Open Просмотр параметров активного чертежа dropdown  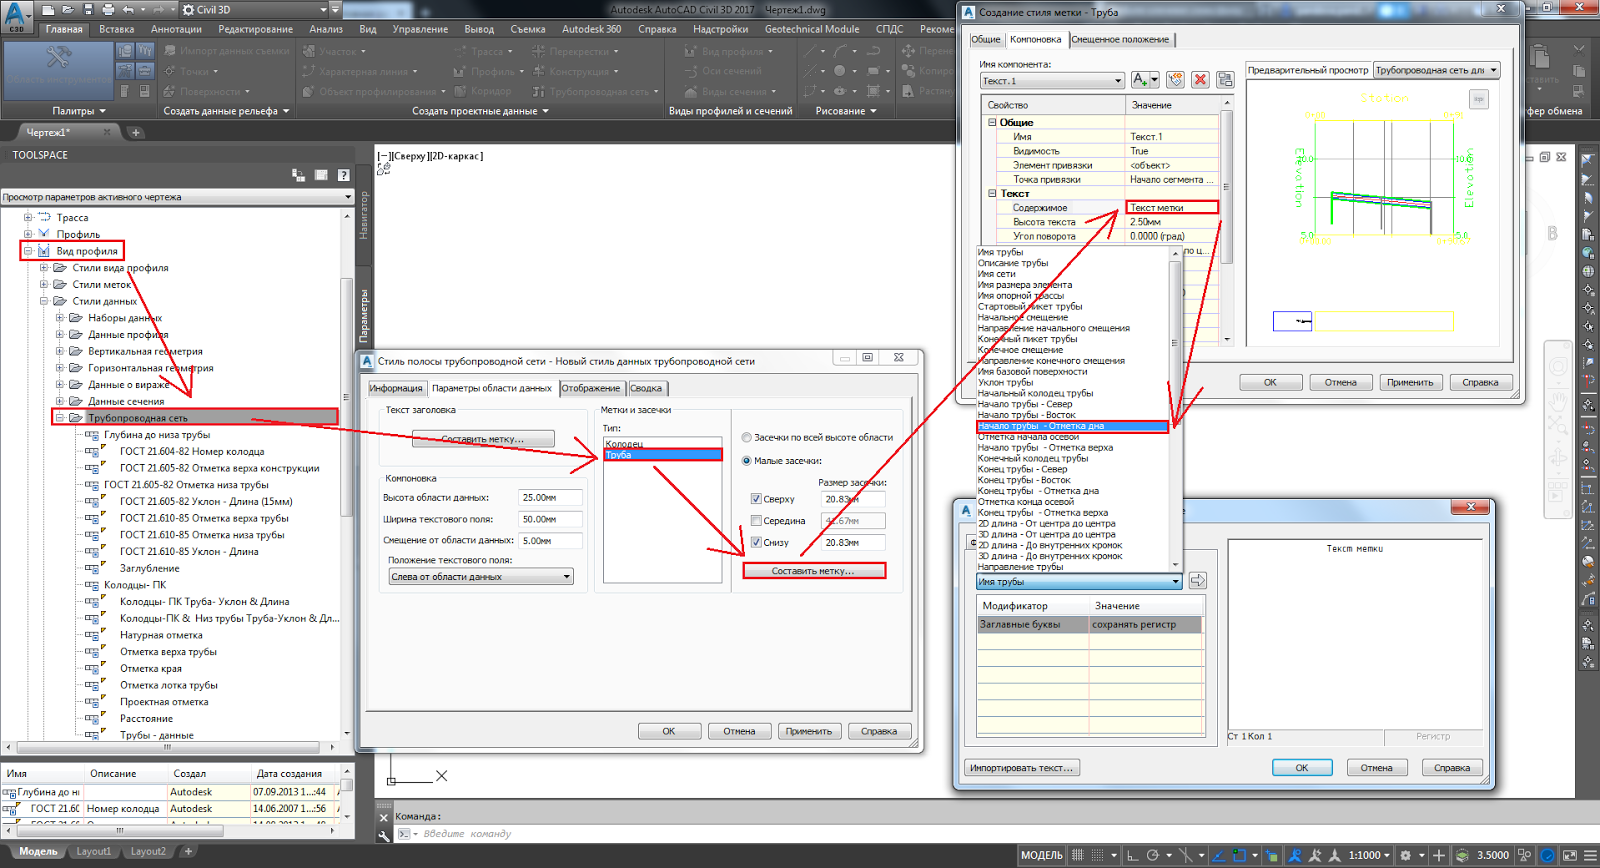[177, 197]
